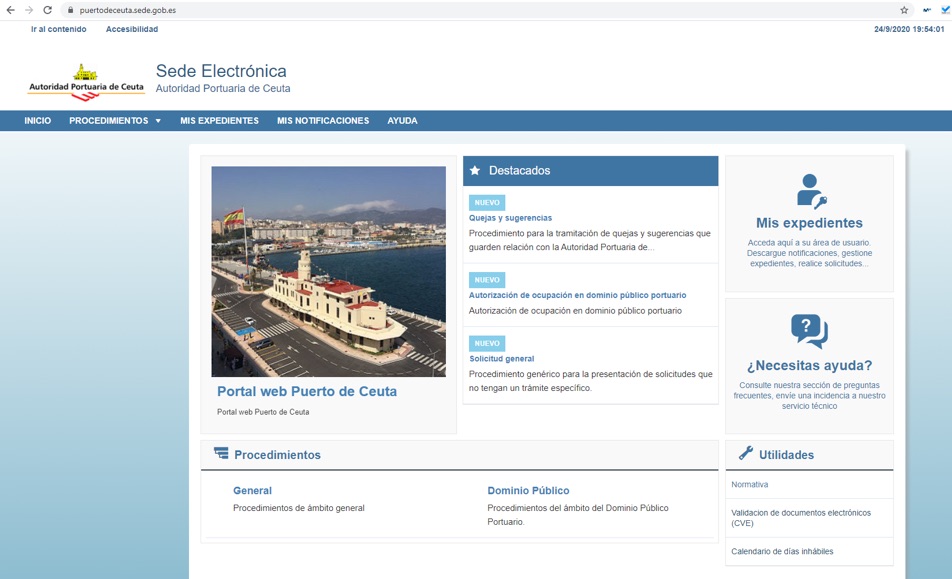This screenshot has width=952, height=579.
Task: Open the MIS EXPEDIENTES menu item
Action: (219, 121)
